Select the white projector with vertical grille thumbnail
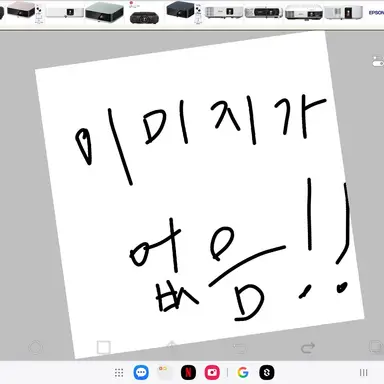The width and height of the screenshot is (384, 384). [x=343, y=13]
